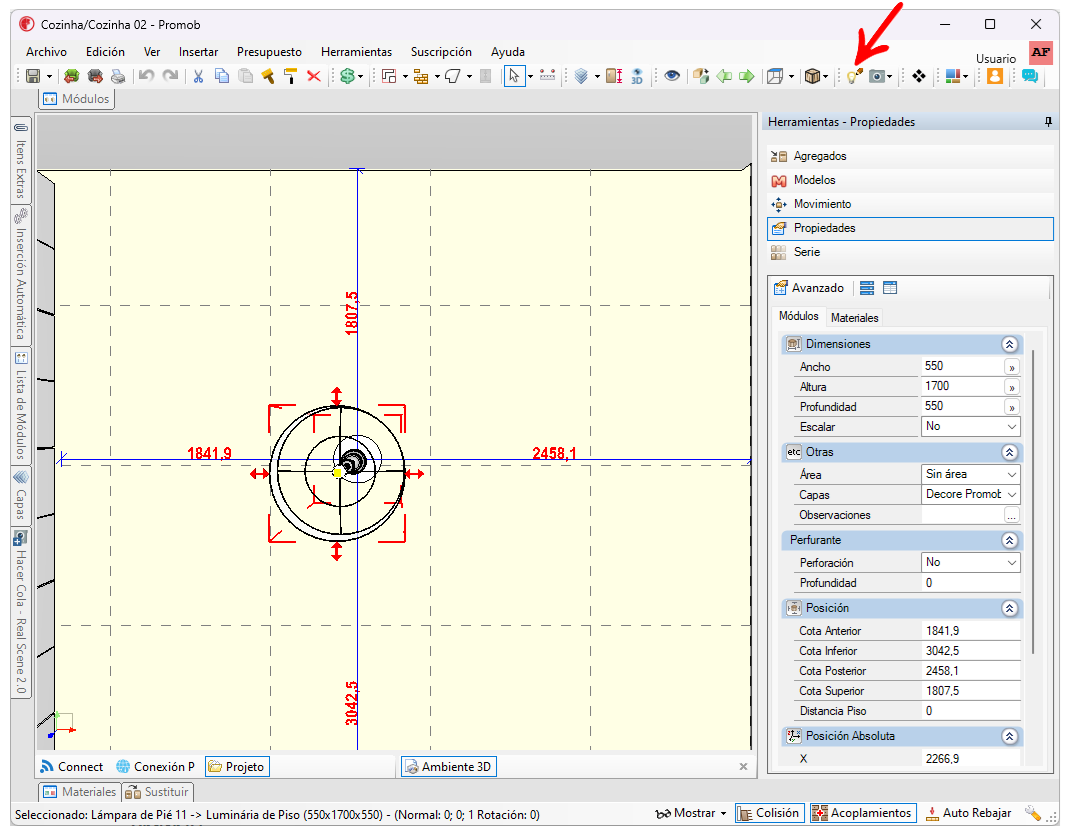Open the green dollar budget icon
Screen dimensions: 1076x837
pos(347,76)
